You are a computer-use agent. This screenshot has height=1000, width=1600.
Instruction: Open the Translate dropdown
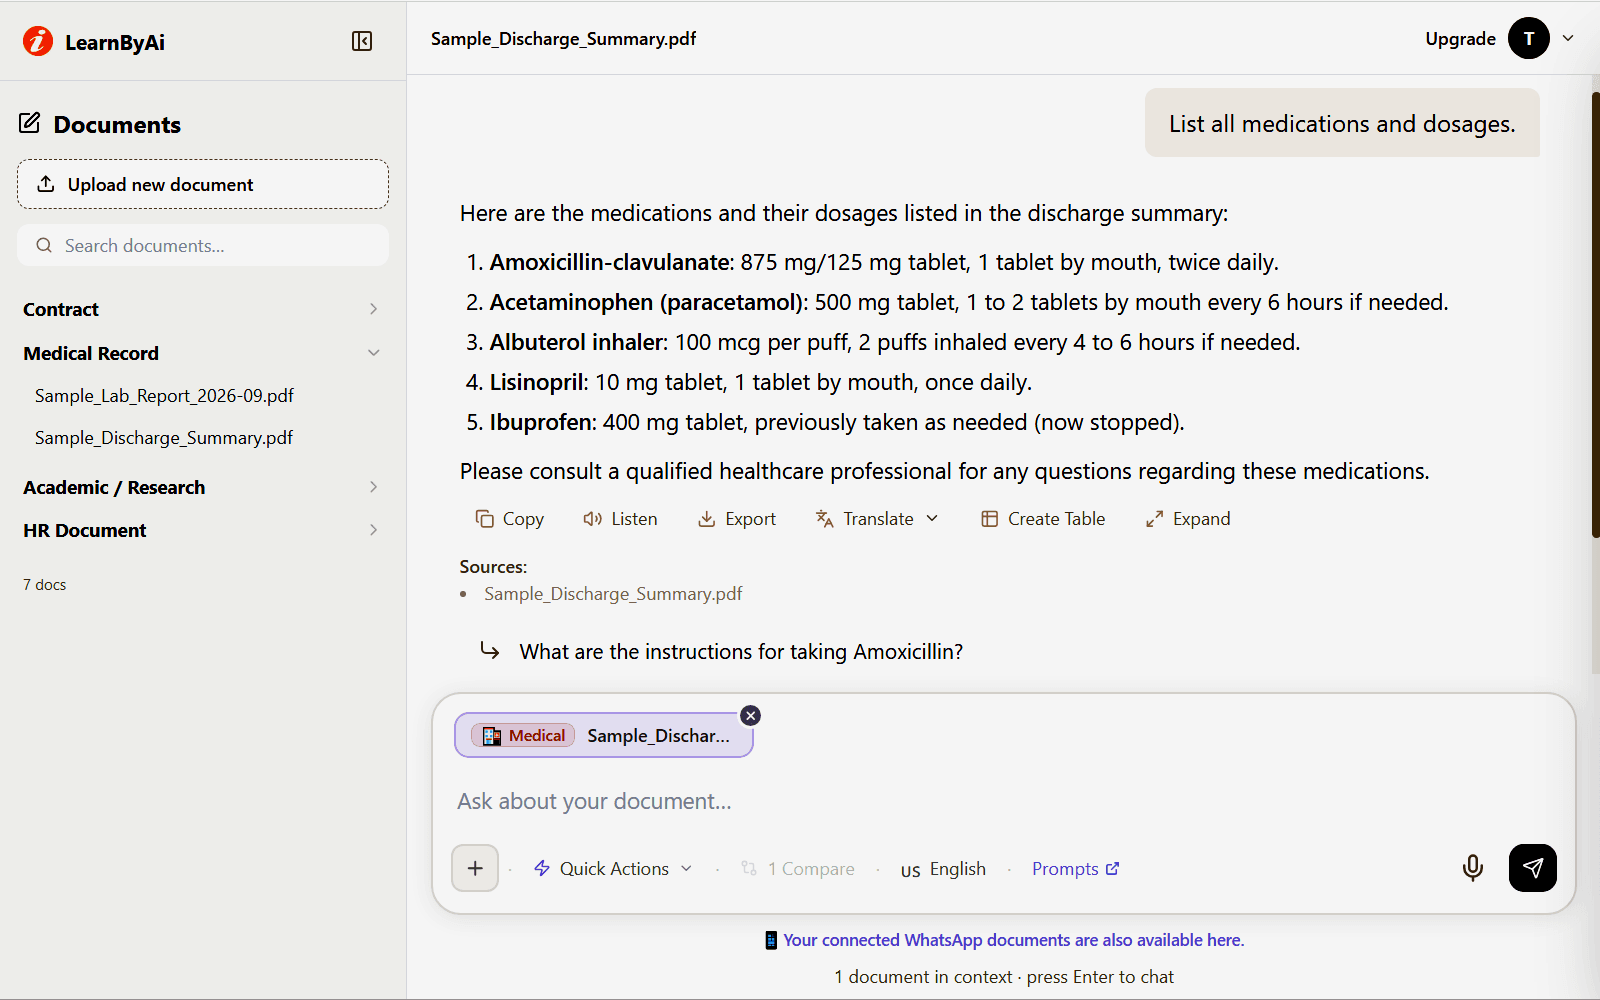[x=877, y=518]
